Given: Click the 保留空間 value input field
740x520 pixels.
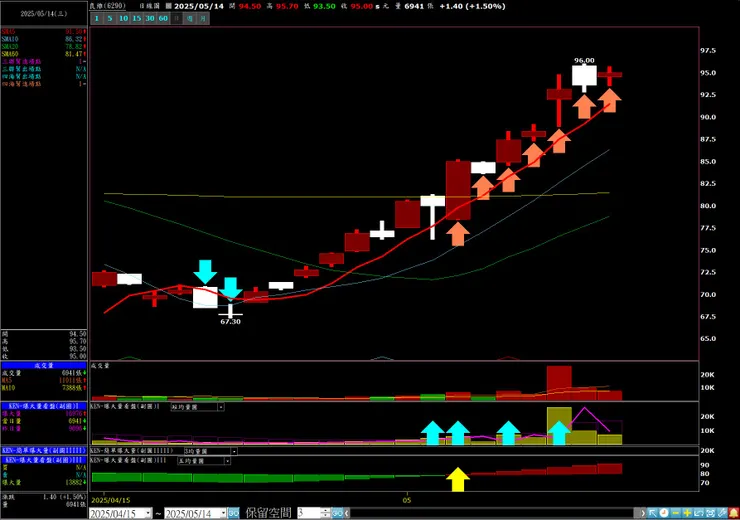Looking at the screenshot, I should click(x=309, y=513).
